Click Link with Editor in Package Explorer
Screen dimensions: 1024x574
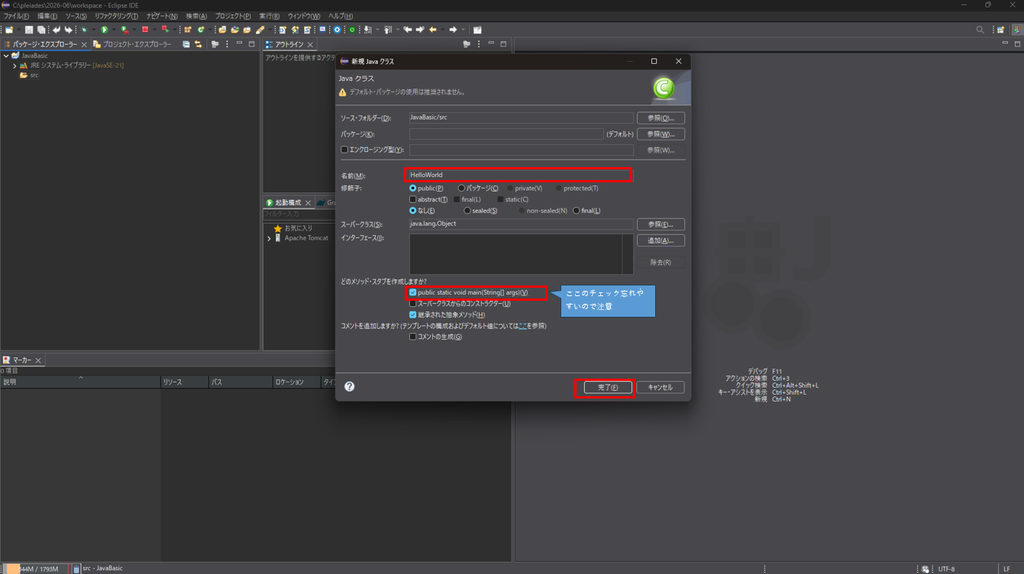pos(198,44)
